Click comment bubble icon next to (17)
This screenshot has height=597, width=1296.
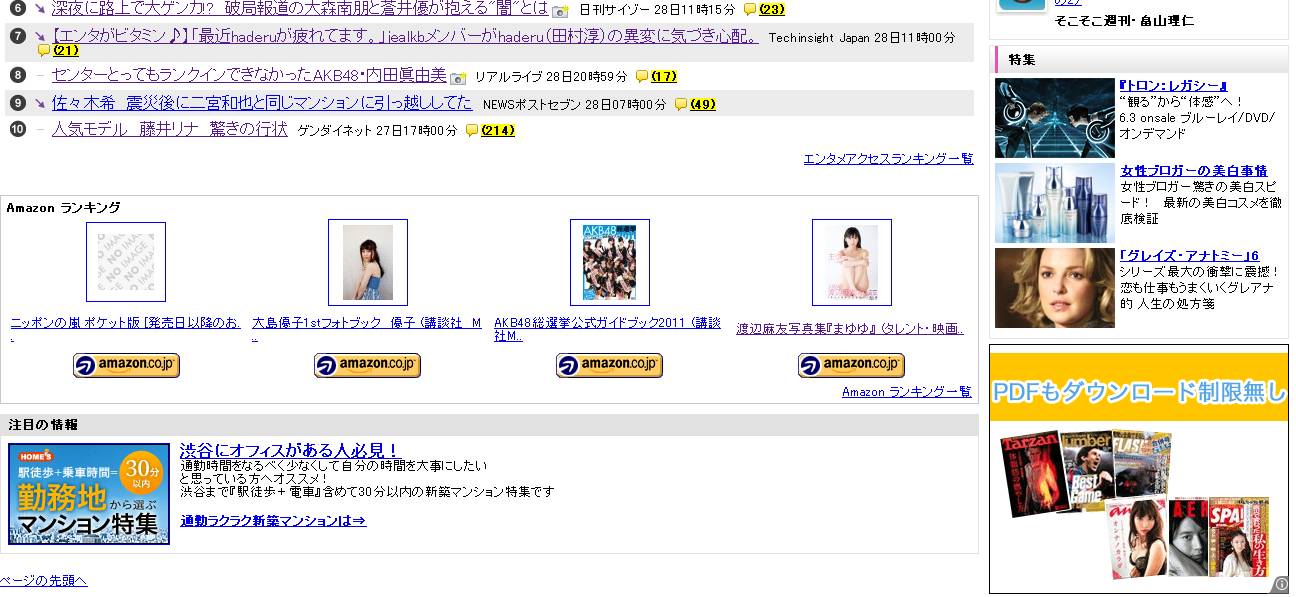pyautogui.click(x=642, y=76)
